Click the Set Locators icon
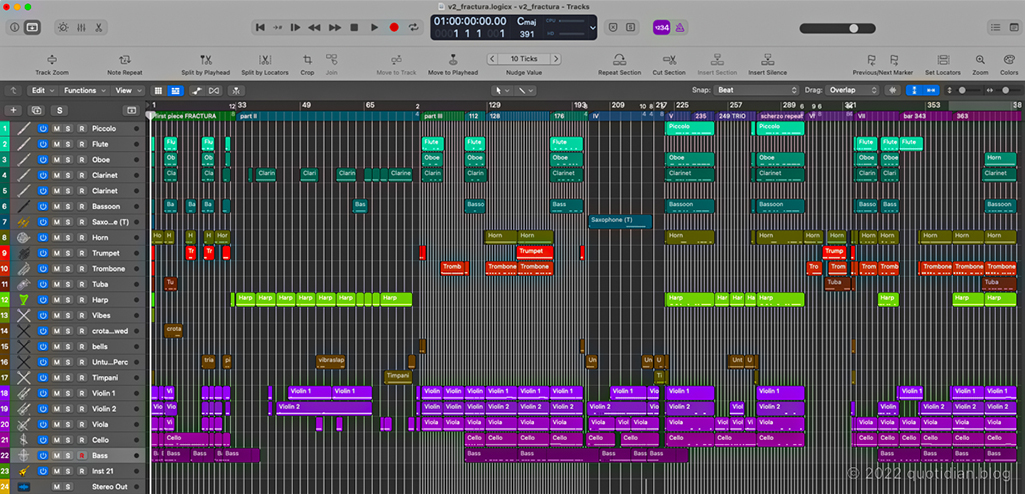 point(943,59)
